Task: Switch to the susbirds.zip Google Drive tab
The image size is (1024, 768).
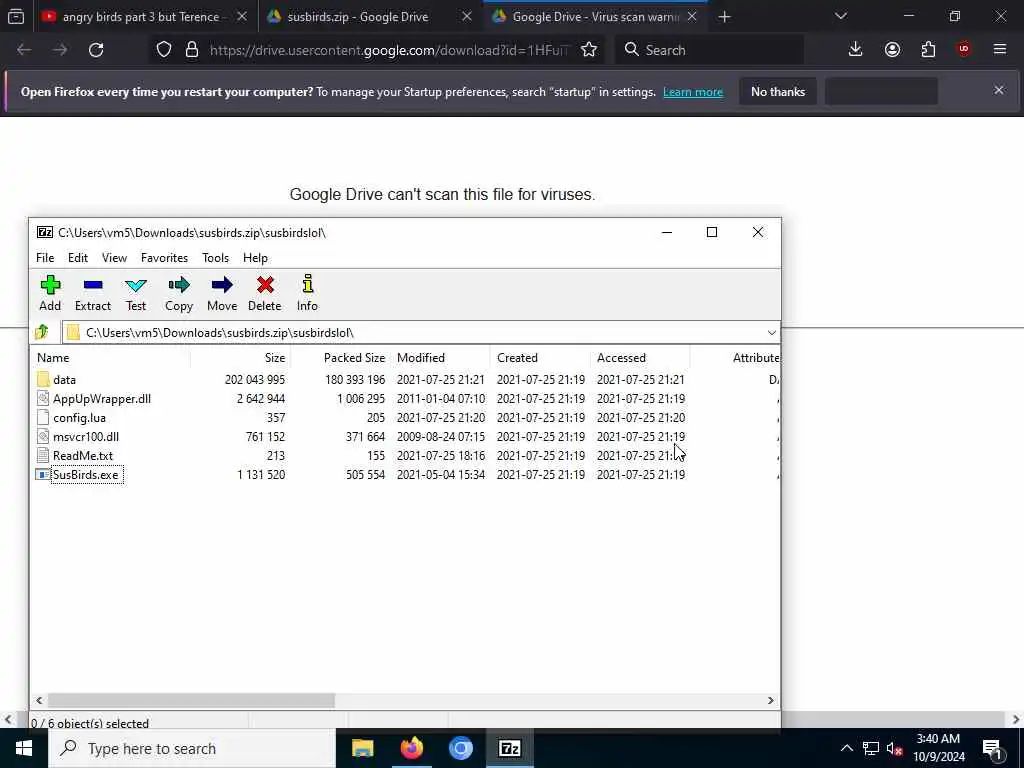Action: coord(358,17)
